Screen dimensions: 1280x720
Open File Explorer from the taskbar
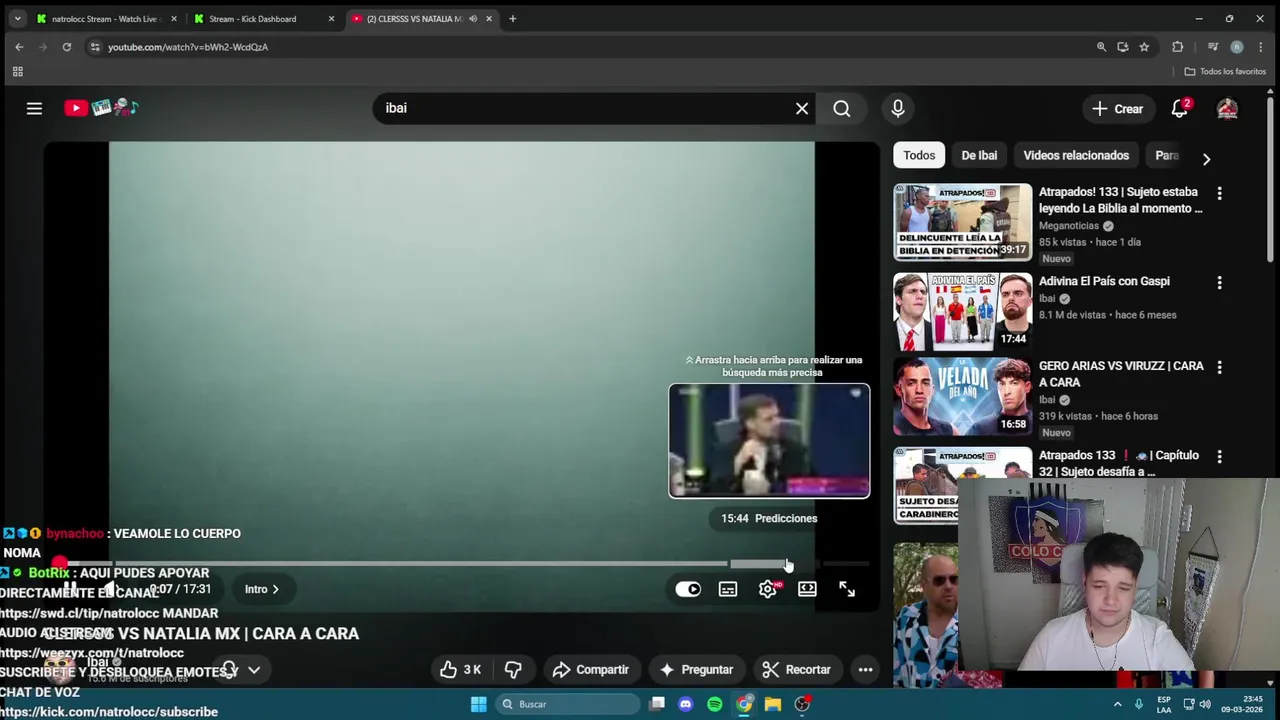[x=773, y=704]
